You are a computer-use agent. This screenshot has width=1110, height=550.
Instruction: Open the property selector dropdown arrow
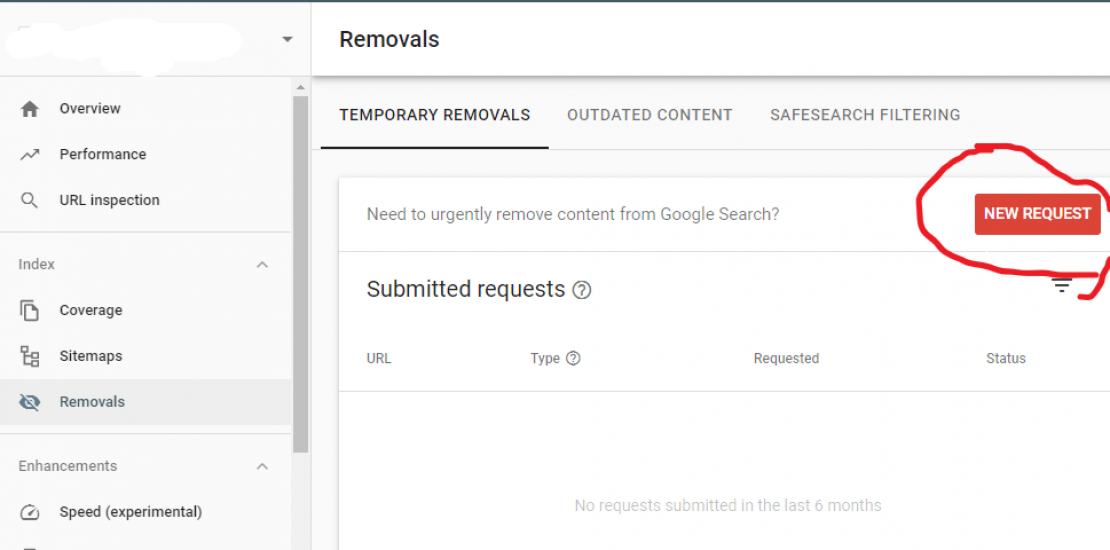click(x=287, y=40)
